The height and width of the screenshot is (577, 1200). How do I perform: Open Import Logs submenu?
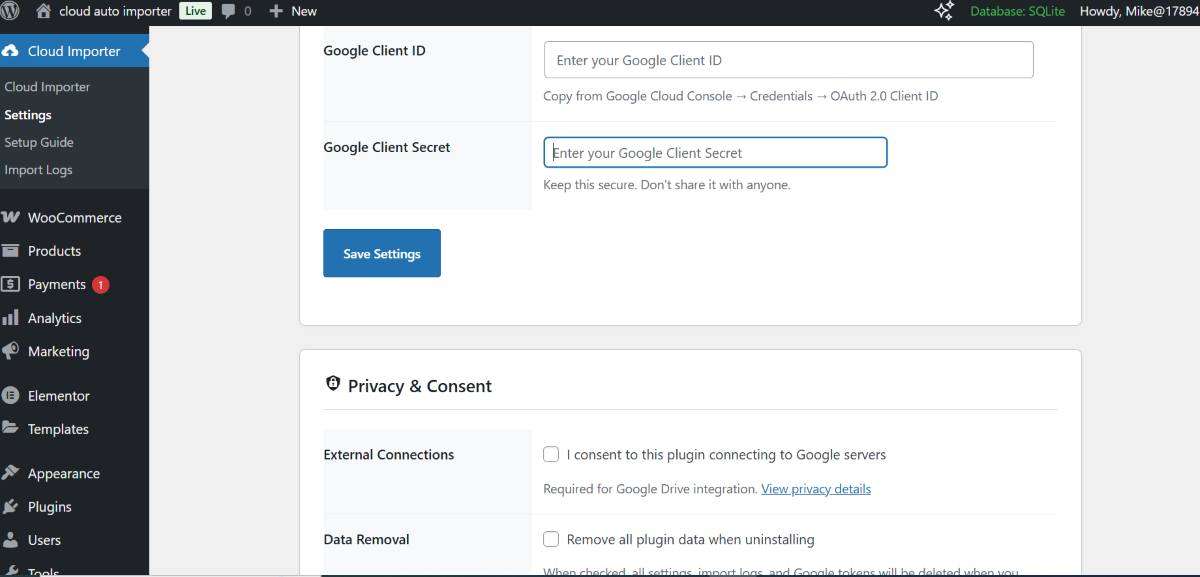click(38, 170)
